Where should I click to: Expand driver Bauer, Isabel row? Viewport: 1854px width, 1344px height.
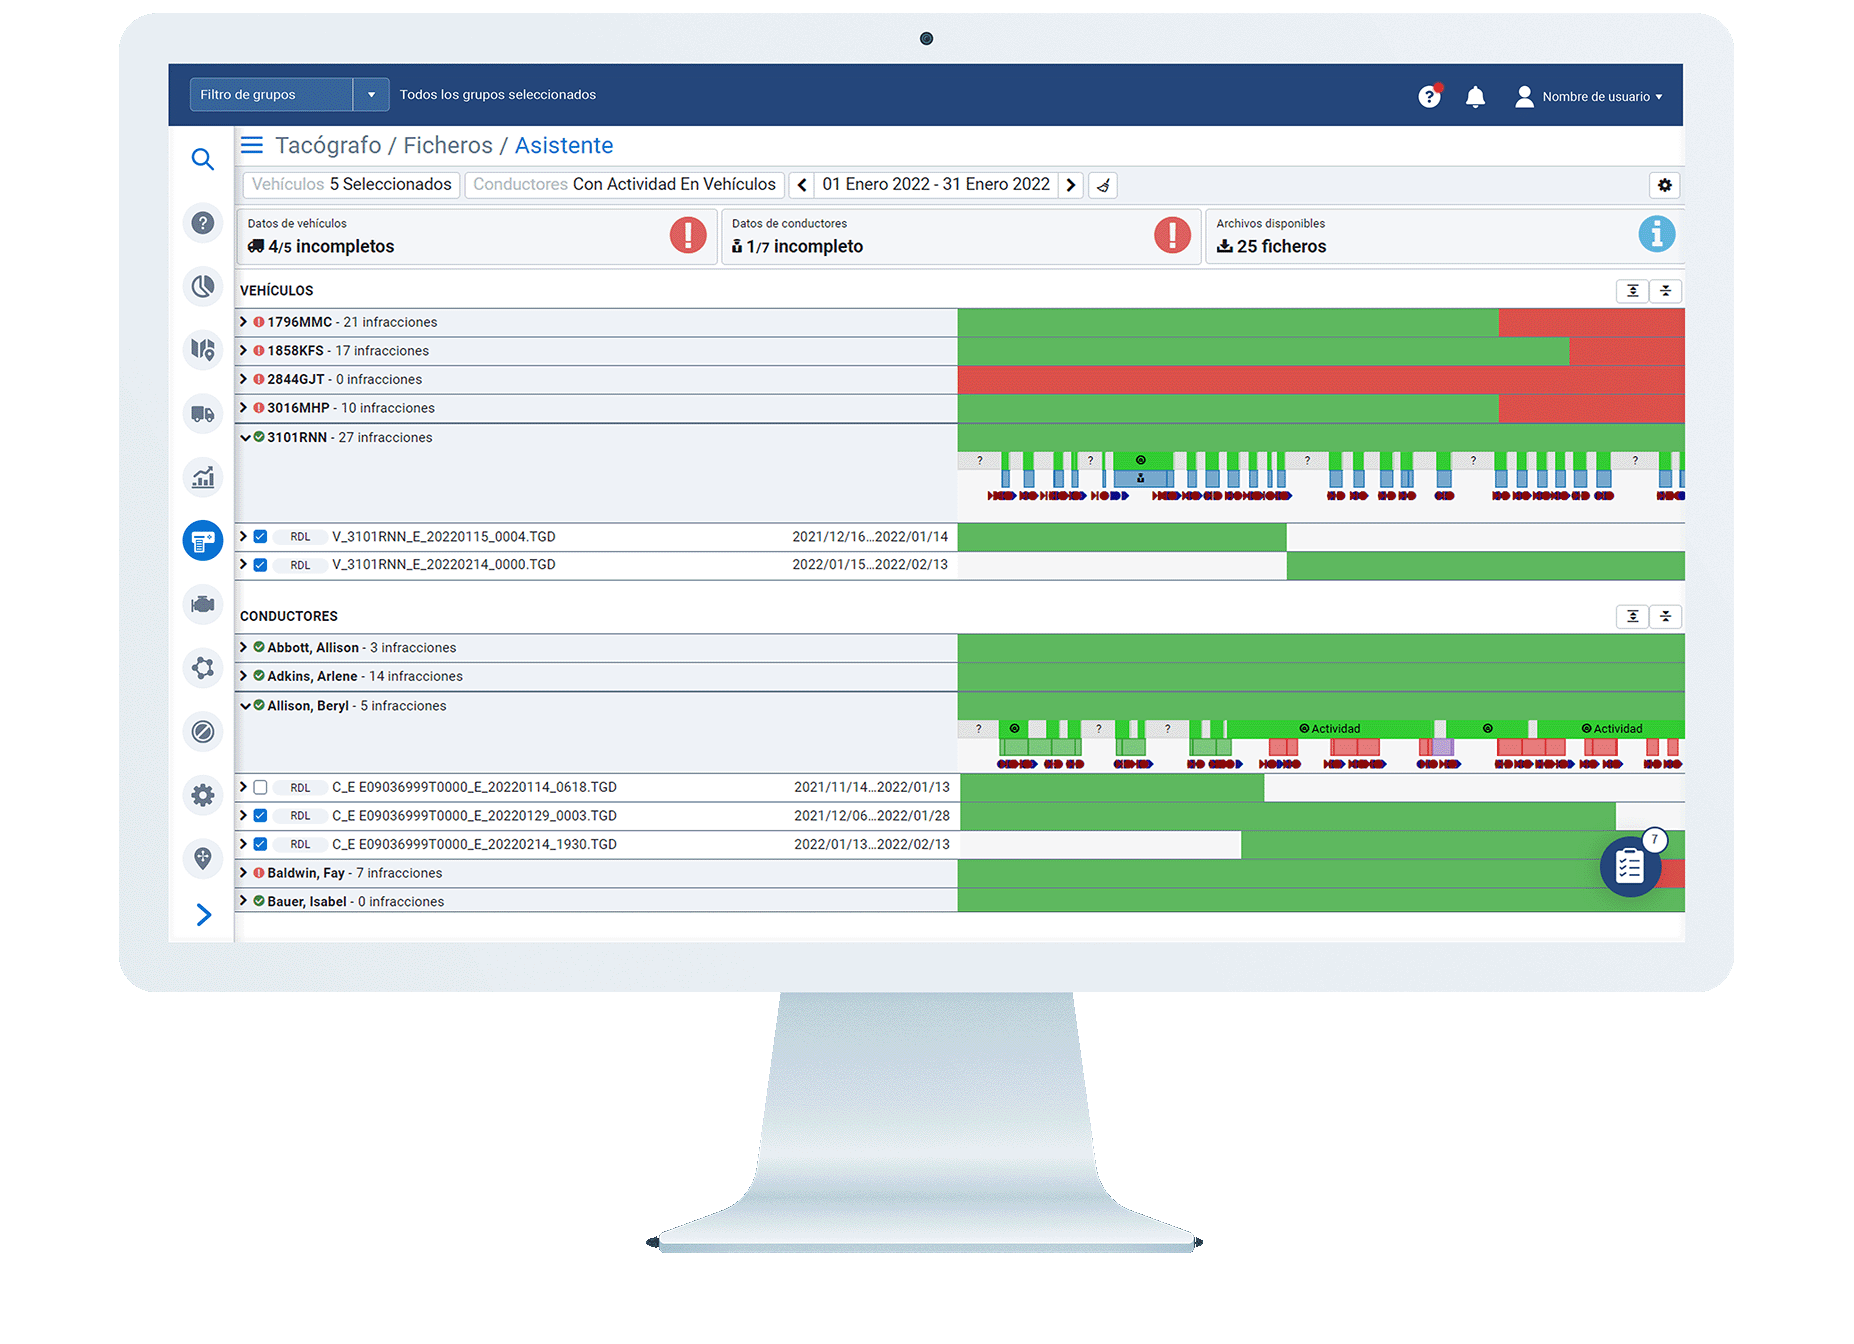coord(243,901)
